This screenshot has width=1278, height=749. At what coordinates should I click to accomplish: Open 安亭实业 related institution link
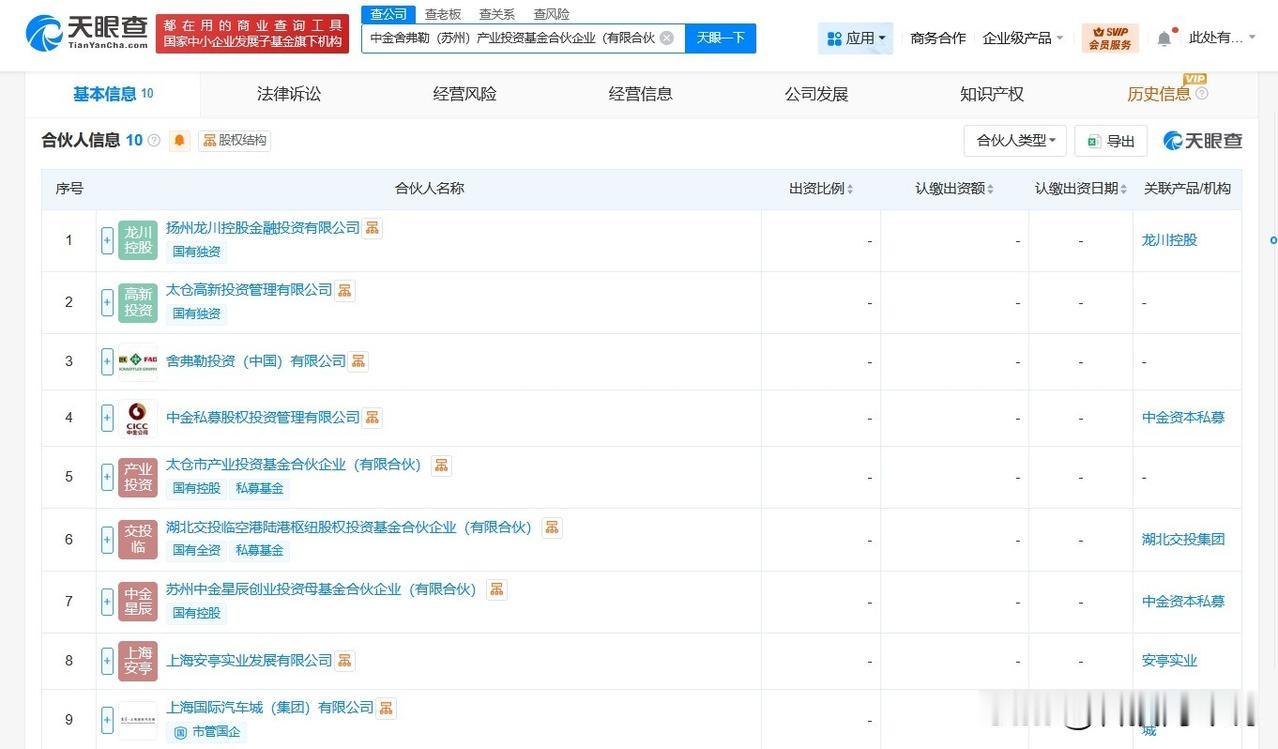point(1169,661)
